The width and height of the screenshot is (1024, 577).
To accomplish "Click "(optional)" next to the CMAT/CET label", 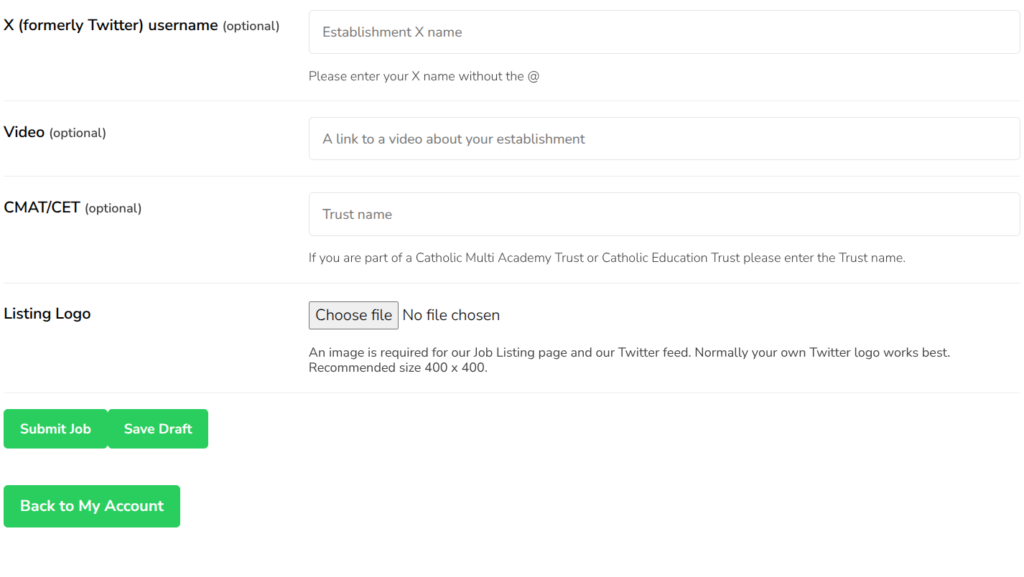I will click(x=113, y=209).
